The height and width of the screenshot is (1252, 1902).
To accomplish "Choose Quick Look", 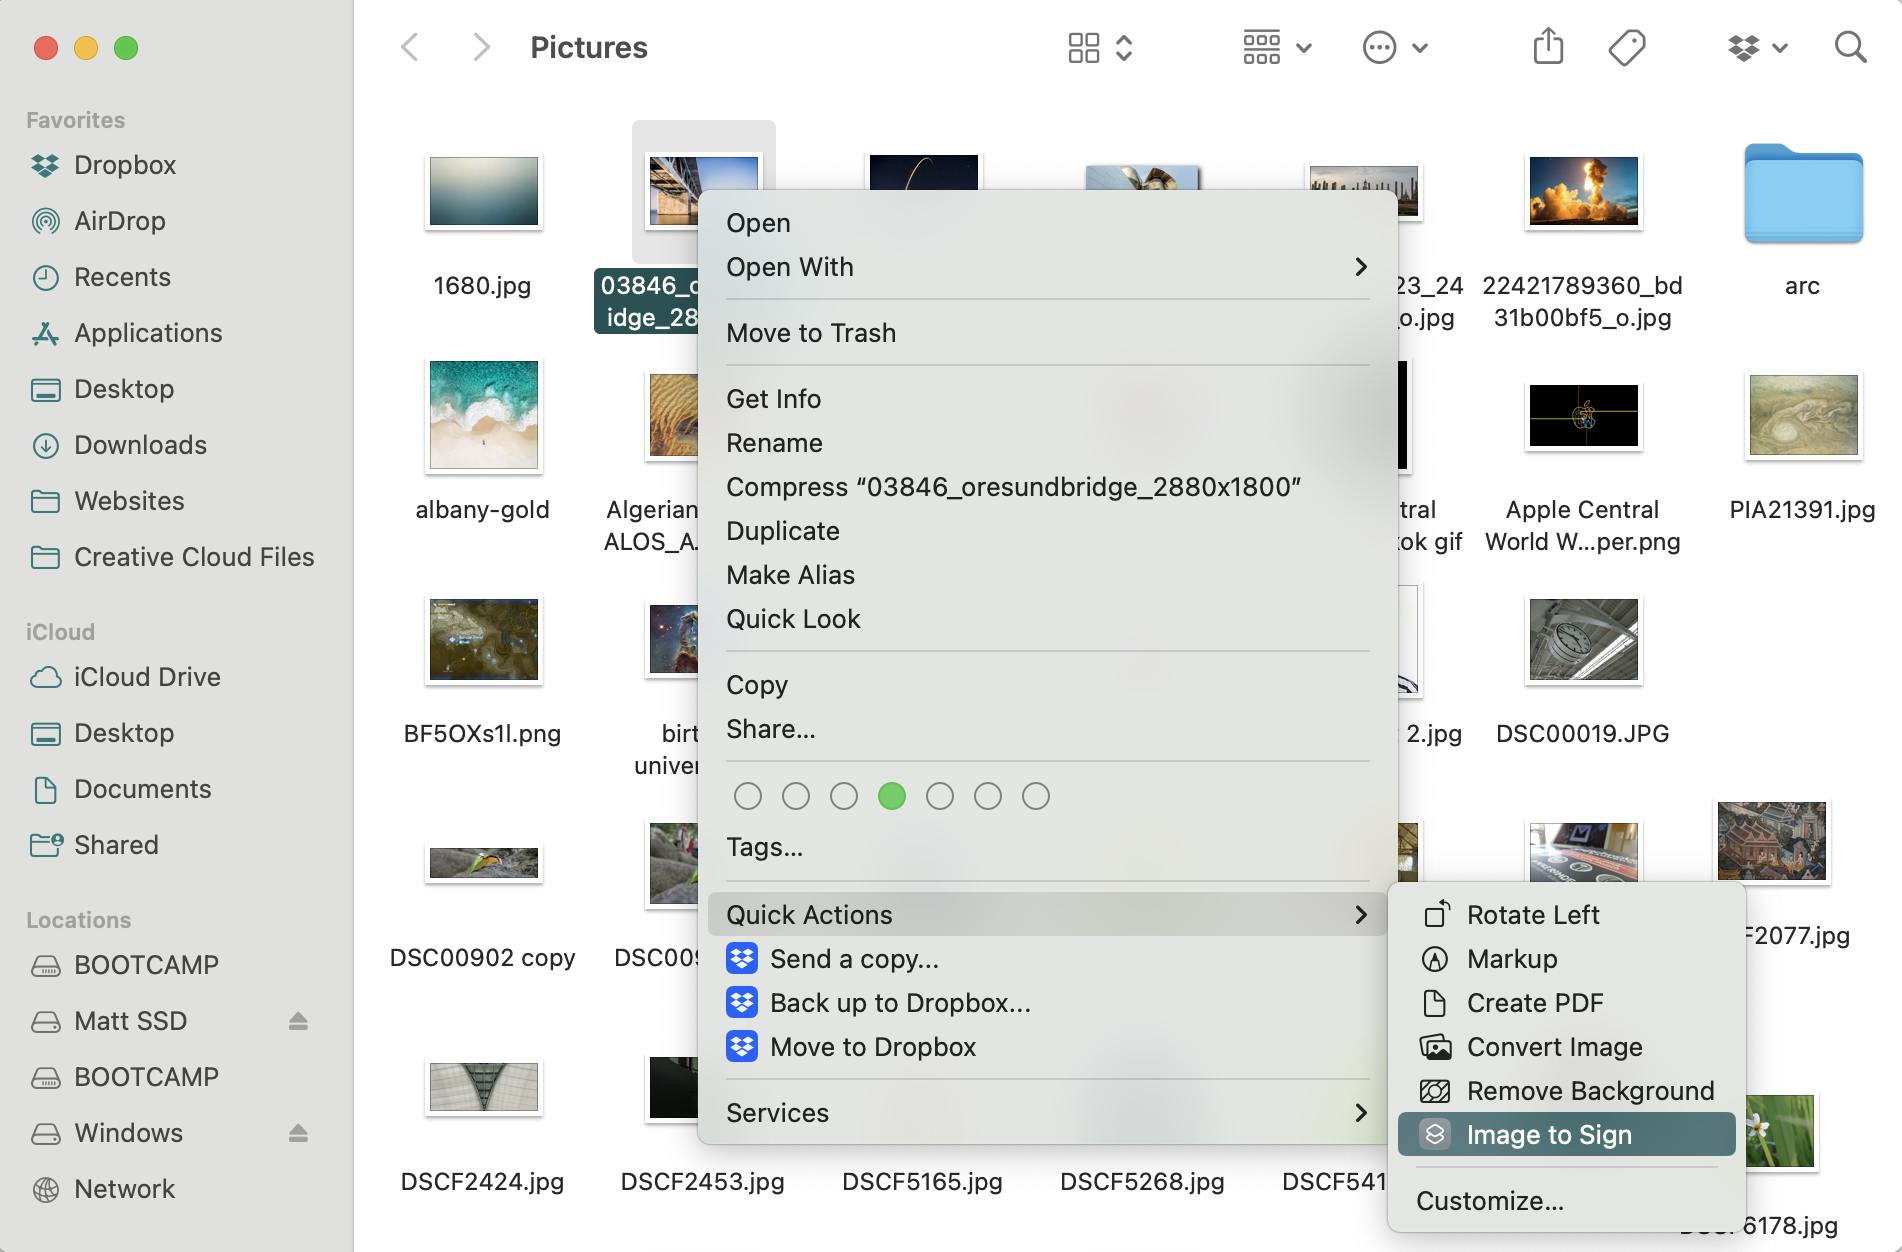I will click(x=1047, y=619).
